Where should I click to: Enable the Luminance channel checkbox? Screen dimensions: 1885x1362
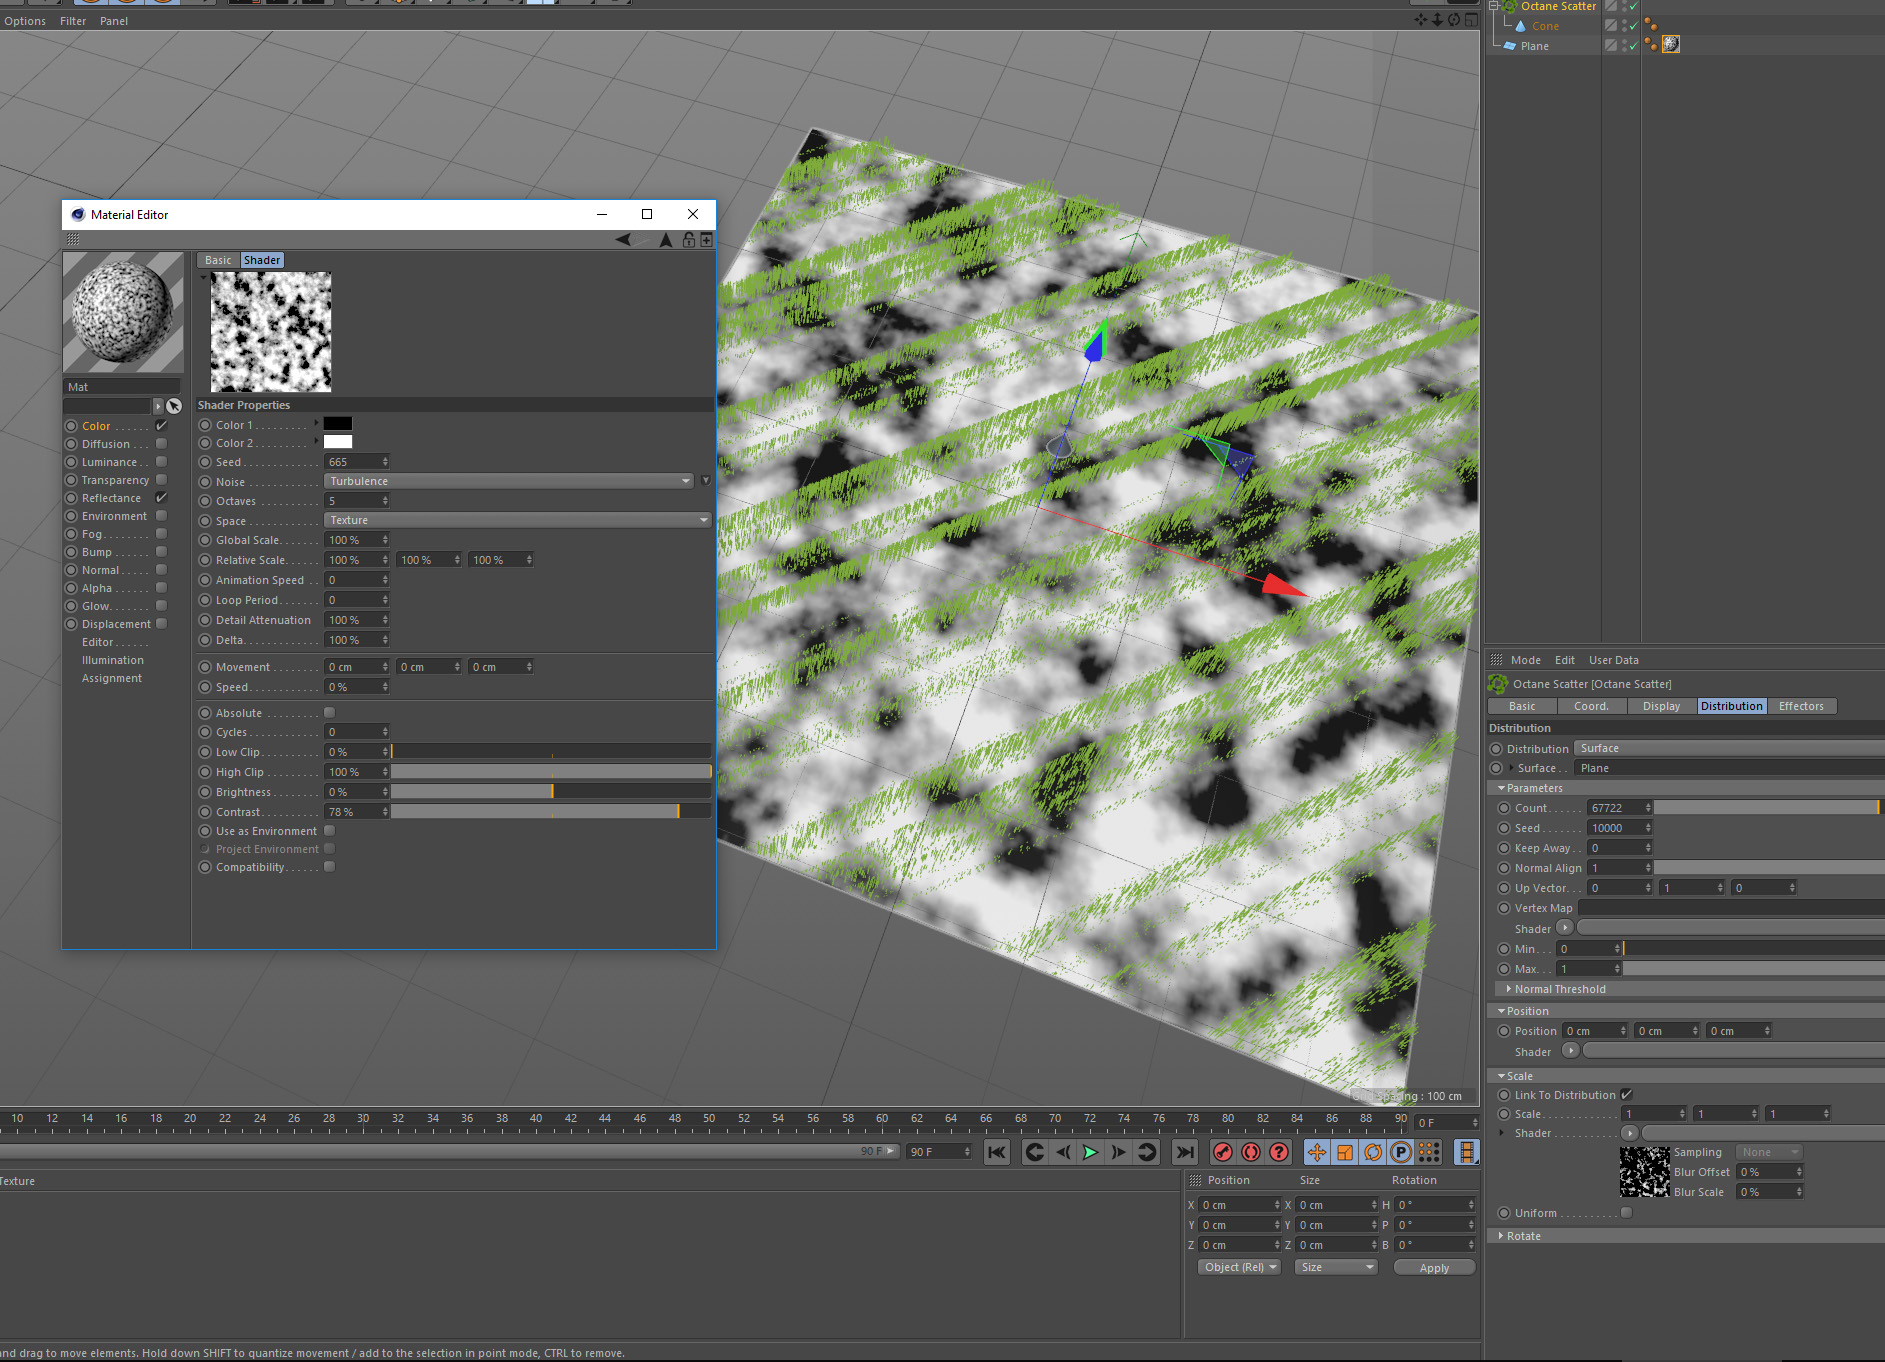point(161,462)
